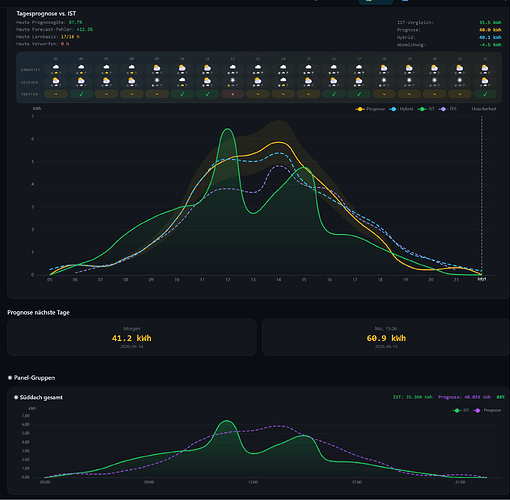
Task: Open the Mo. 15.06. 60.9 kWh forecast card
Action: point(386,337)
